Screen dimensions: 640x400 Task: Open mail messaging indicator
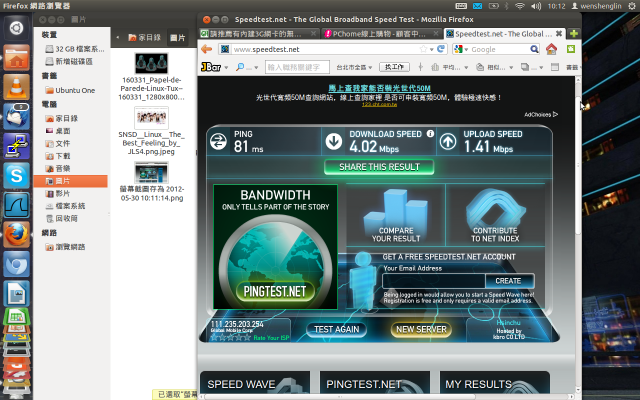pyautogui.click(x=477, y=6)
